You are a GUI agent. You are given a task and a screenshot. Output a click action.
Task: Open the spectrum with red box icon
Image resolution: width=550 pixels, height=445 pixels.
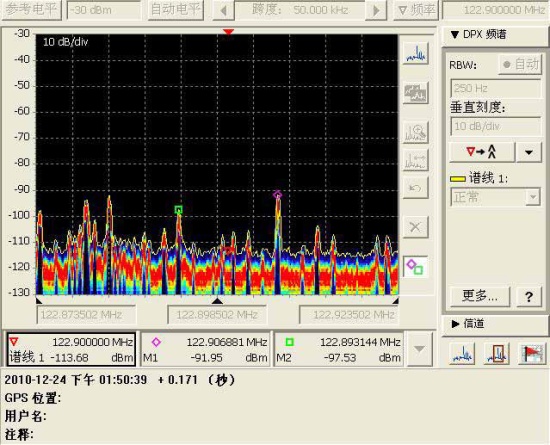click(x=497, y=353)
